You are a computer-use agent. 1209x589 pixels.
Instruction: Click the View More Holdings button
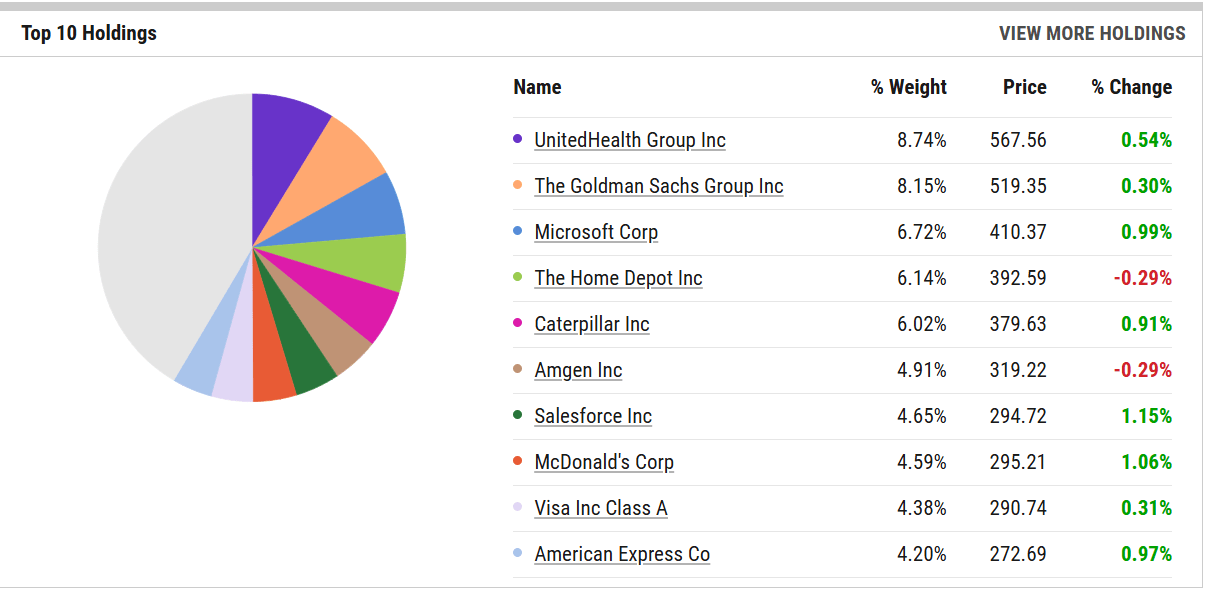pos(1092,33)
